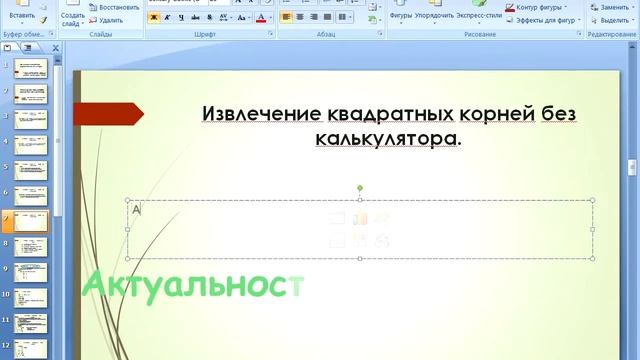Open the Выделить select dropdown
The image size is (640, 360).
(x=612, y=20)
